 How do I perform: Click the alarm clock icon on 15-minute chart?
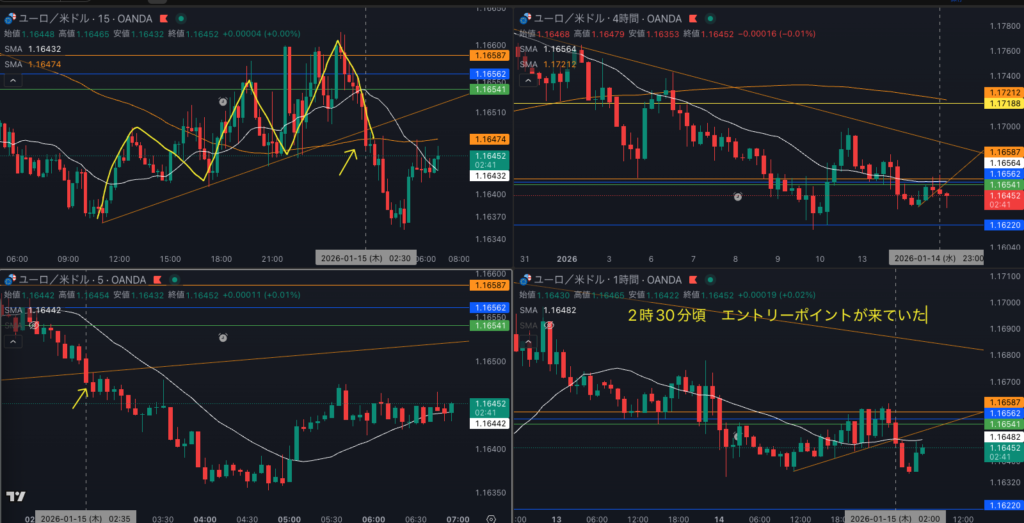pos(224,101)
